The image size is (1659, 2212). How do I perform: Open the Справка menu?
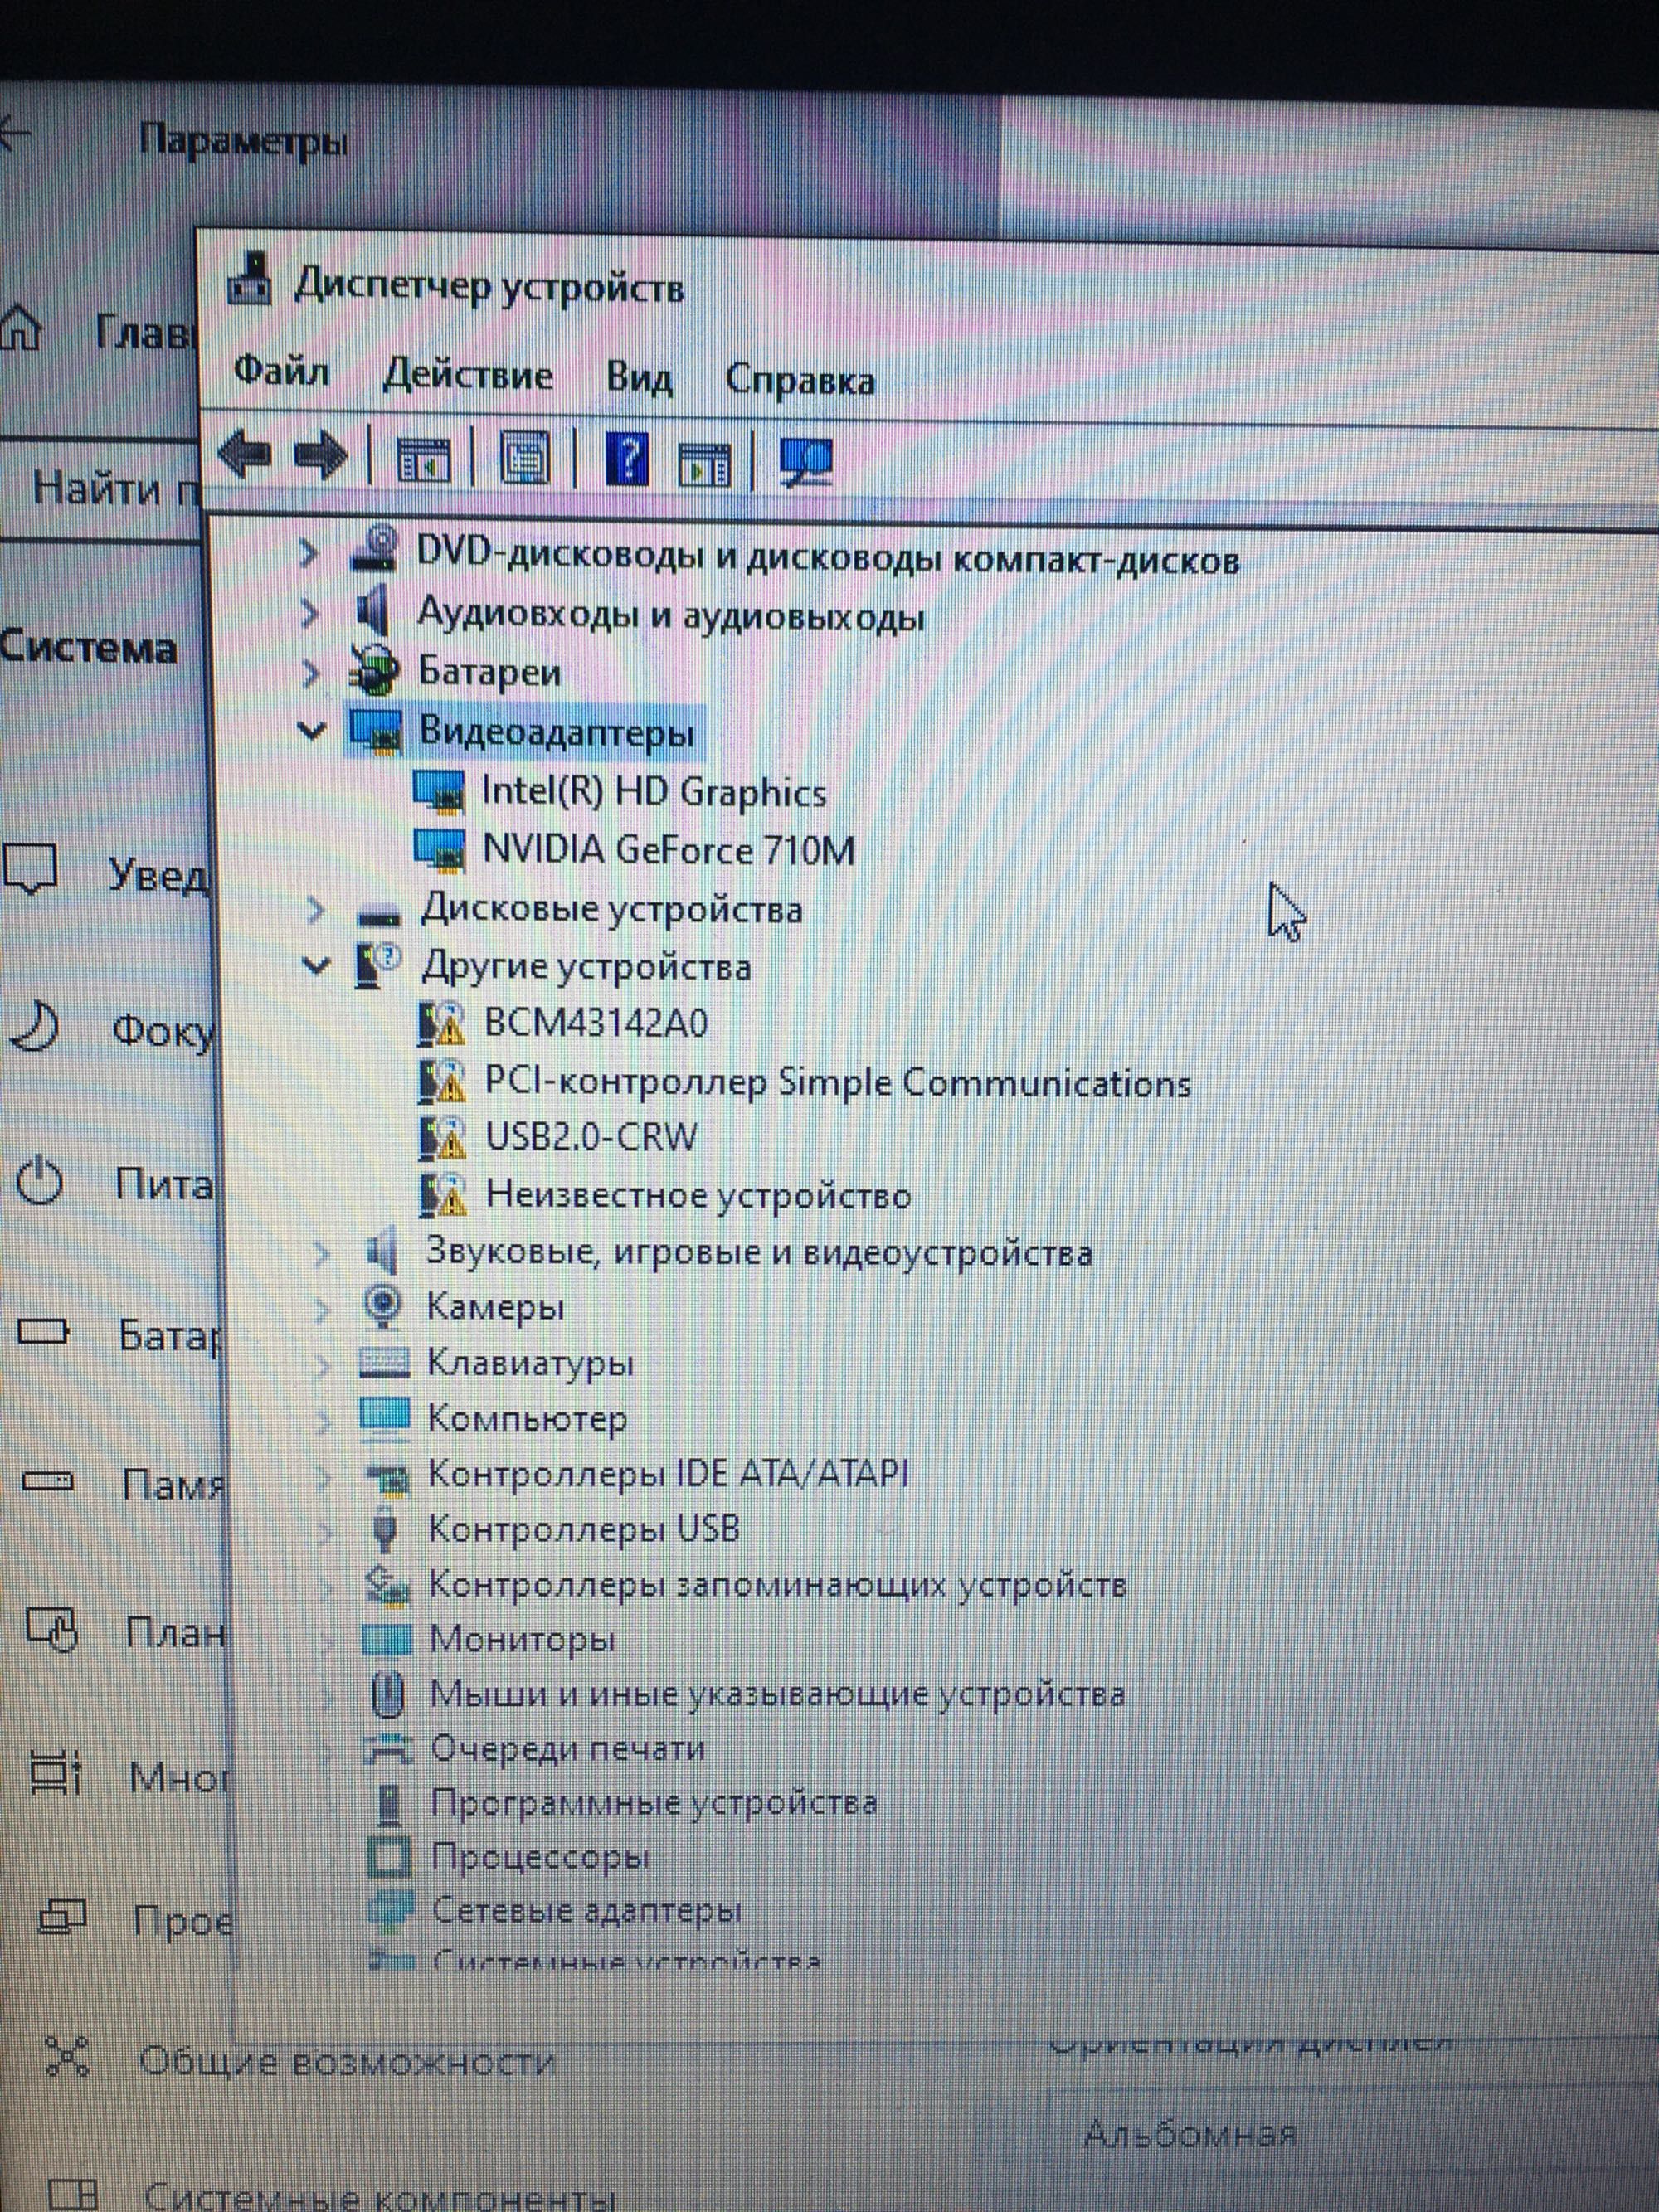(800, 380)
